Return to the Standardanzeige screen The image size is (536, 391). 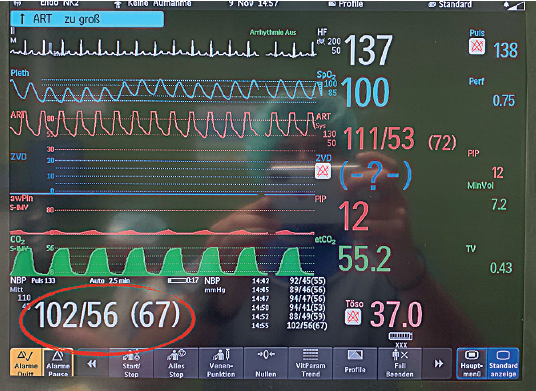[x=503, y=364]
